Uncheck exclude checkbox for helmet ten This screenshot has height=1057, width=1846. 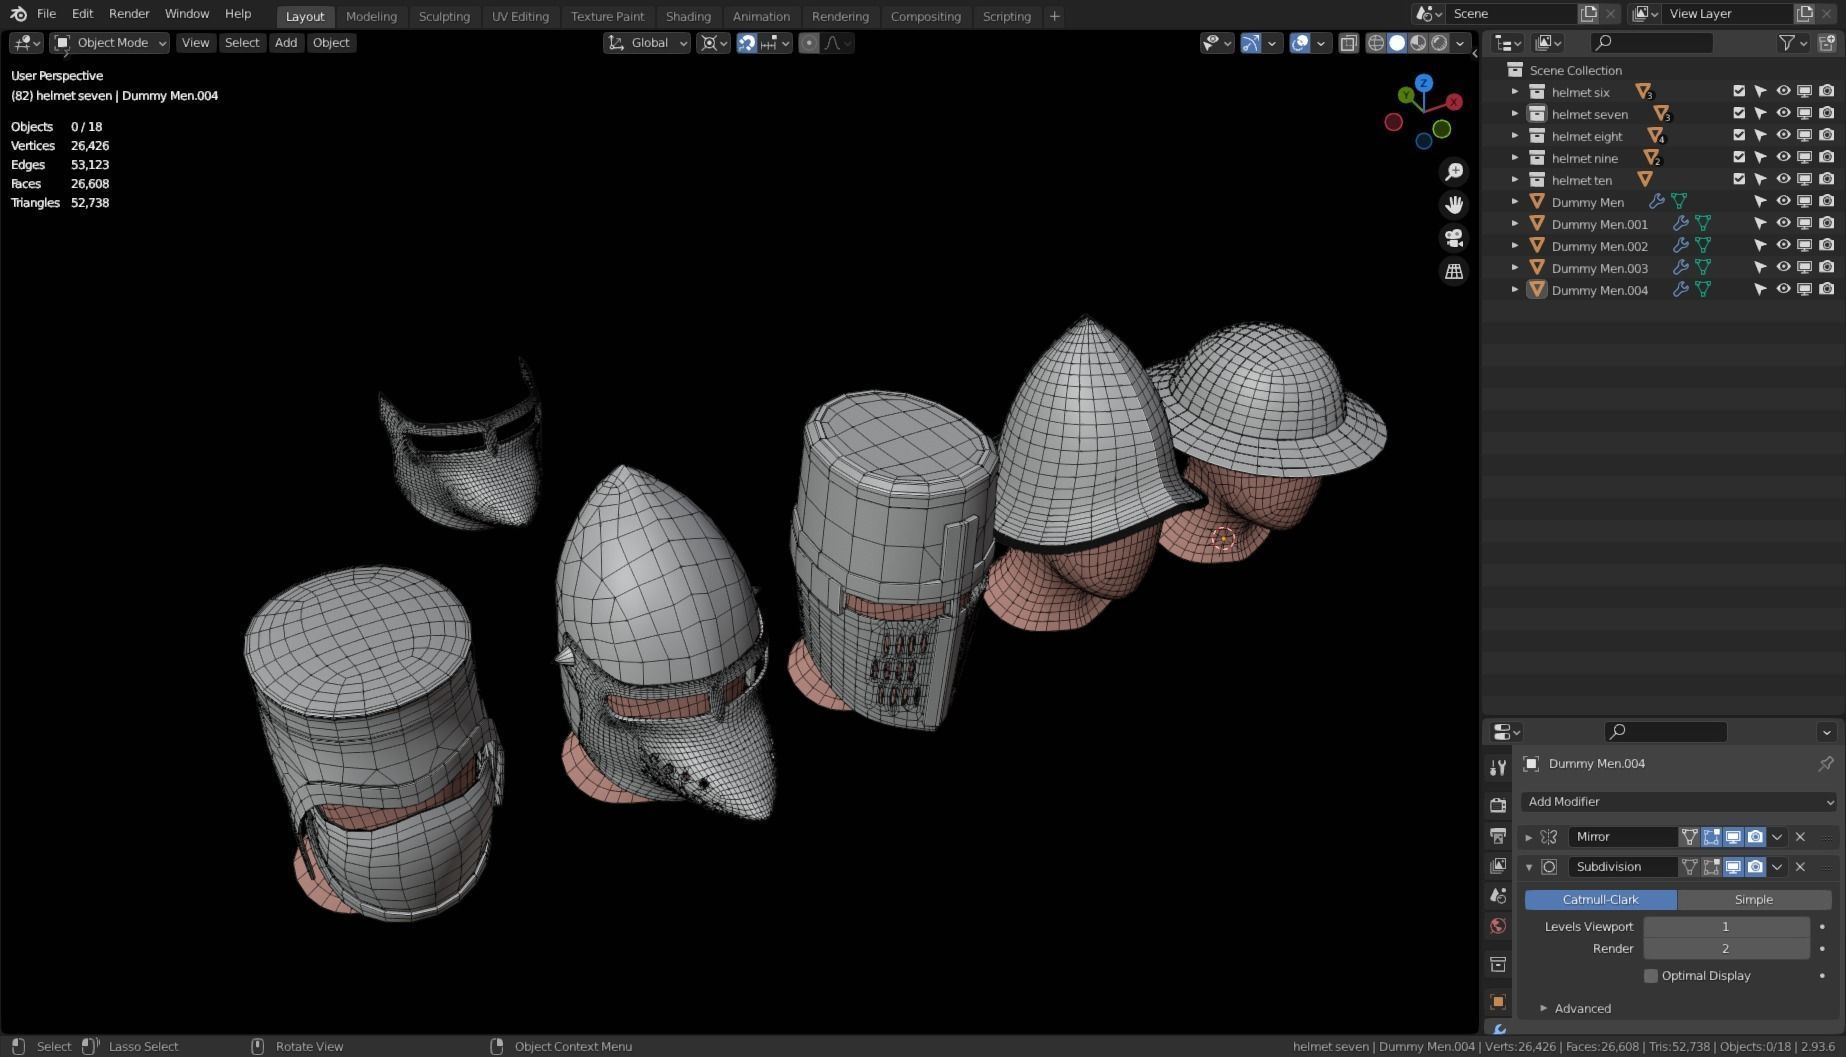[x=1739, y=179]
